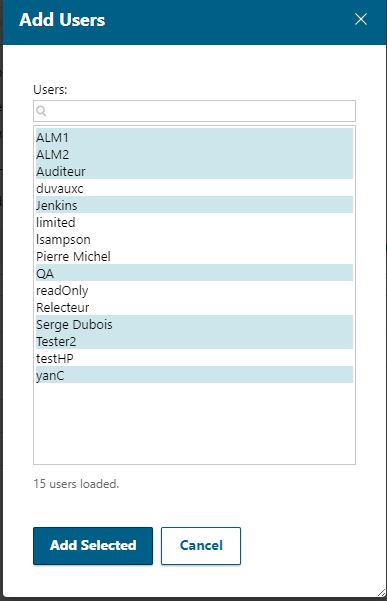Image resolution: width=387 pixels, height=601 pixels.
Task: Select the readOnly user
Action: 194,290
